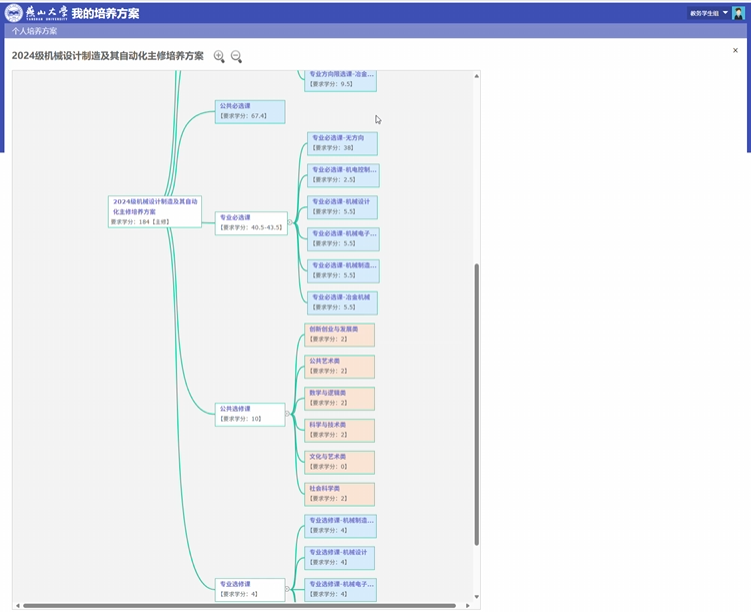Image resolution: width=751 pixels, height=612 pixels.
Task: Click the horizontal scrollbar thumb
Action: coord(239,606)
